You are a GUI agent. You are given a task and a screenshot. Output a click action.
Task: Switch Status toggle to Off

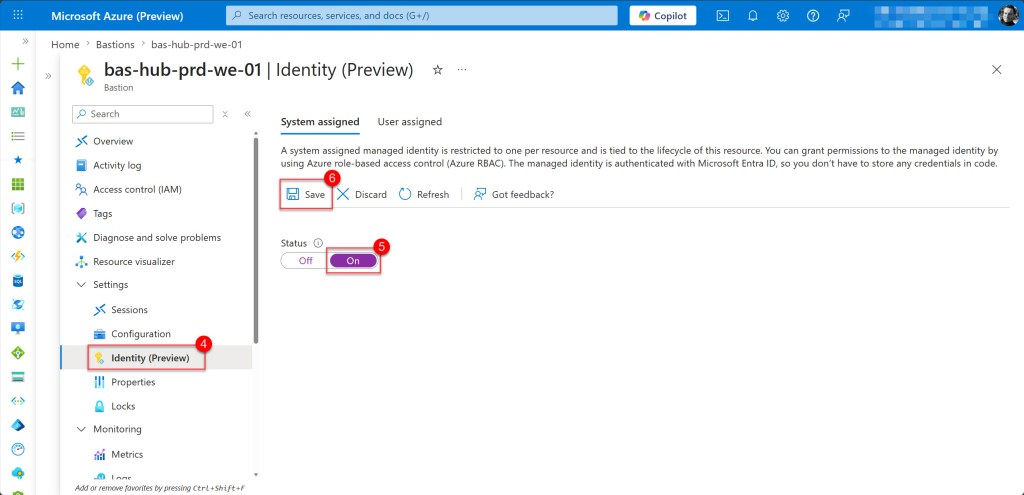305,260
